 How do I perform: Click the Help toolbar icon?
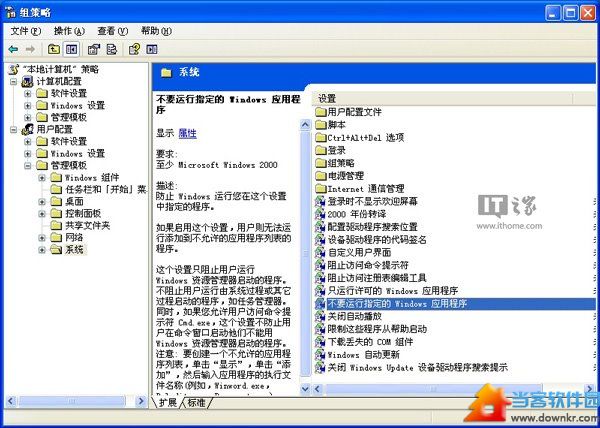coord(134,49)
